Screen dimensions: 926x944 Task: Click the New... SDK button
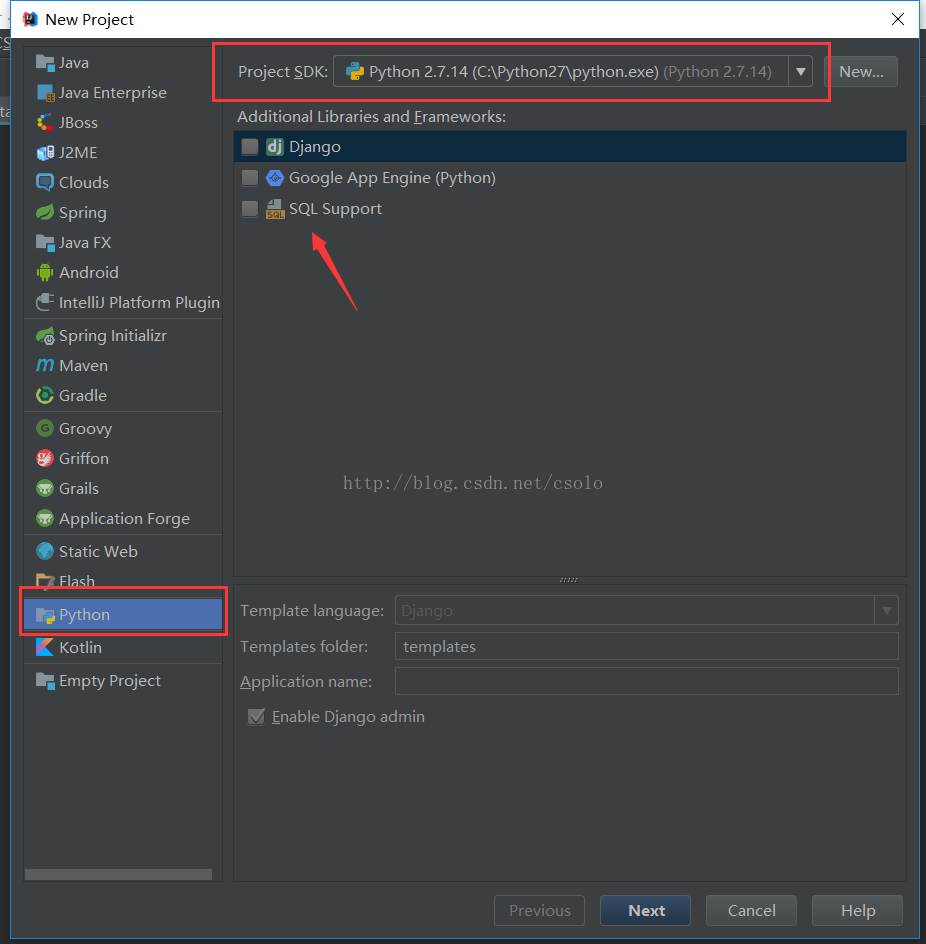(861, 72)
